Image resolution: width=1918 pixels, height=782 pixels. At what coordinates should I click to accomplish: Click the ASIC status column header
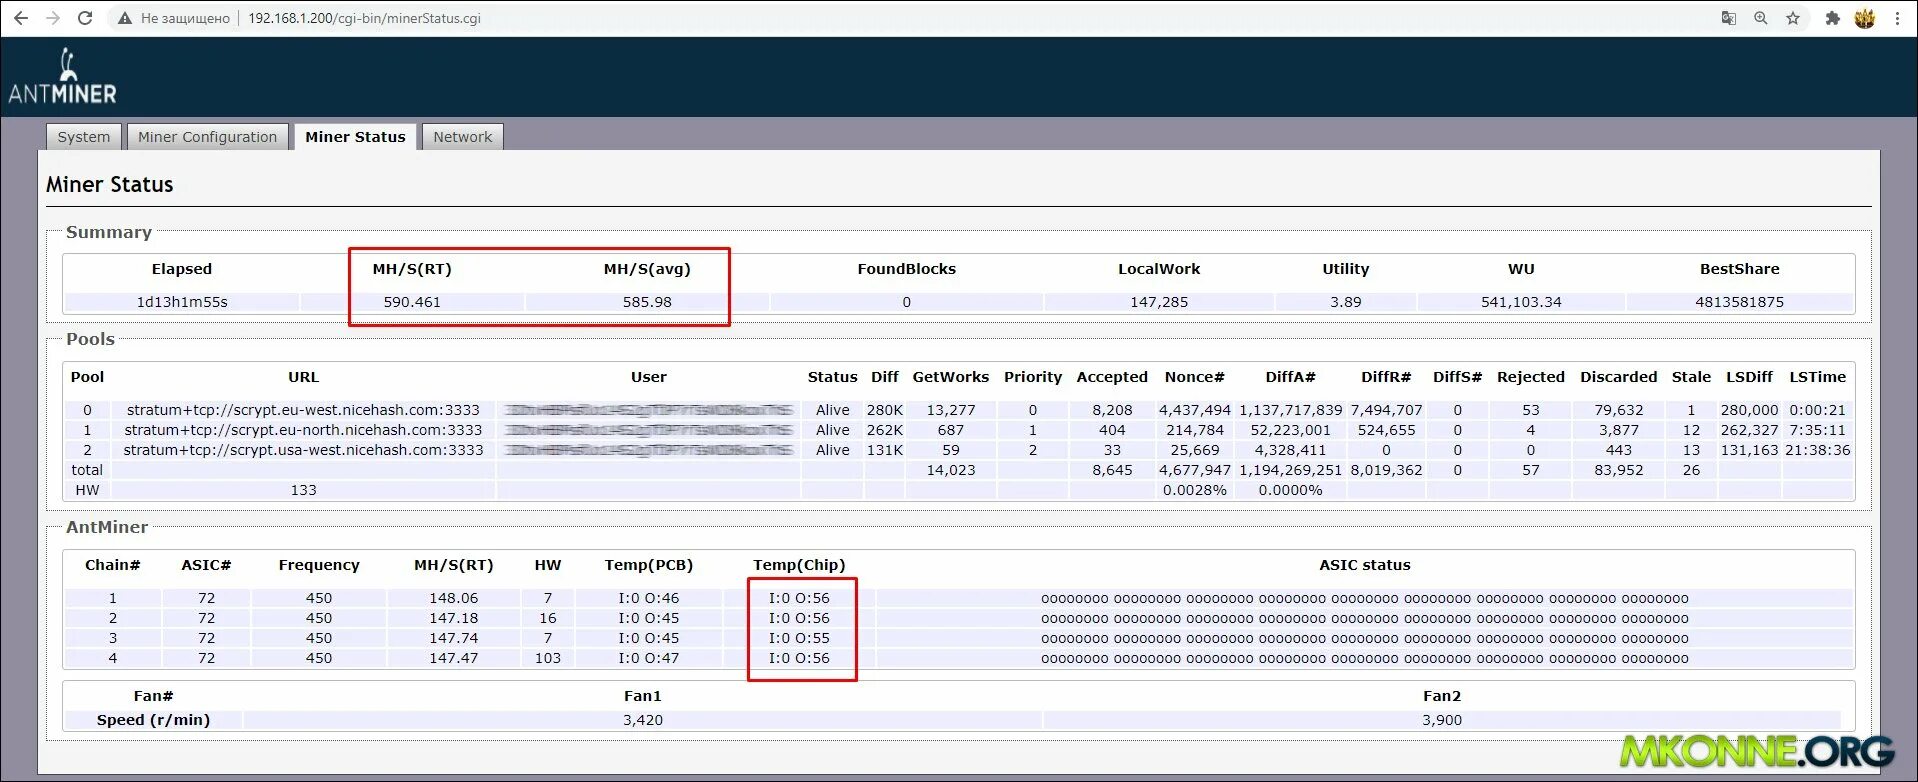click(1364, 565)
